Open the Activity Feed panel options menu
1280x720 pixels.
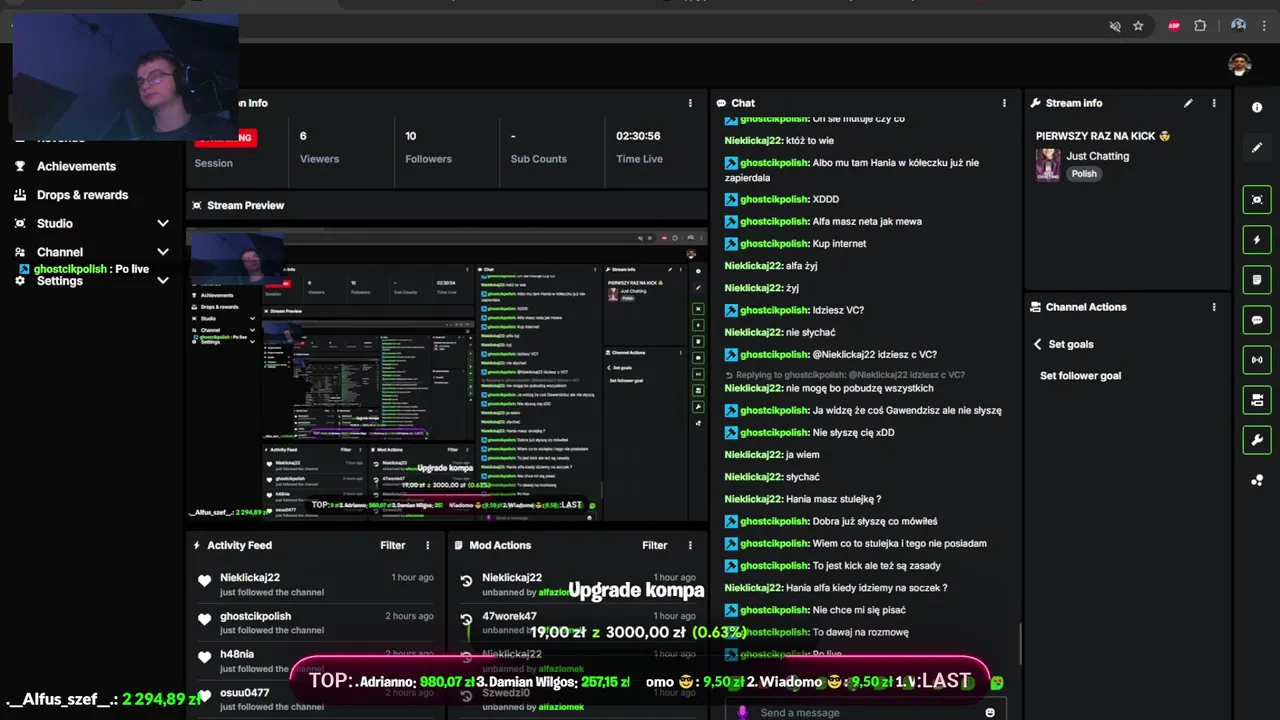(x=427, y=545)
